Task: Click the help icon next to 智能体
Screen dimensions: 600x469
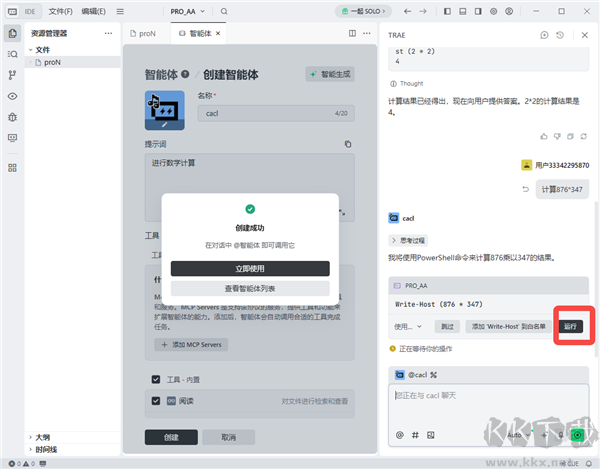Action: (185, 74)
